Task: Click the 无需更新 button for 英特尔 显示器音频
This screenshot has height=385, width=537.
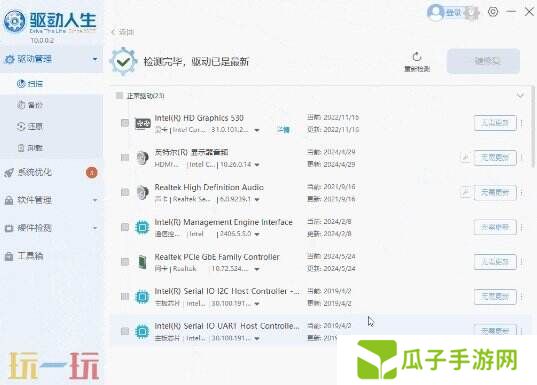Action: (x=495, y=158)
